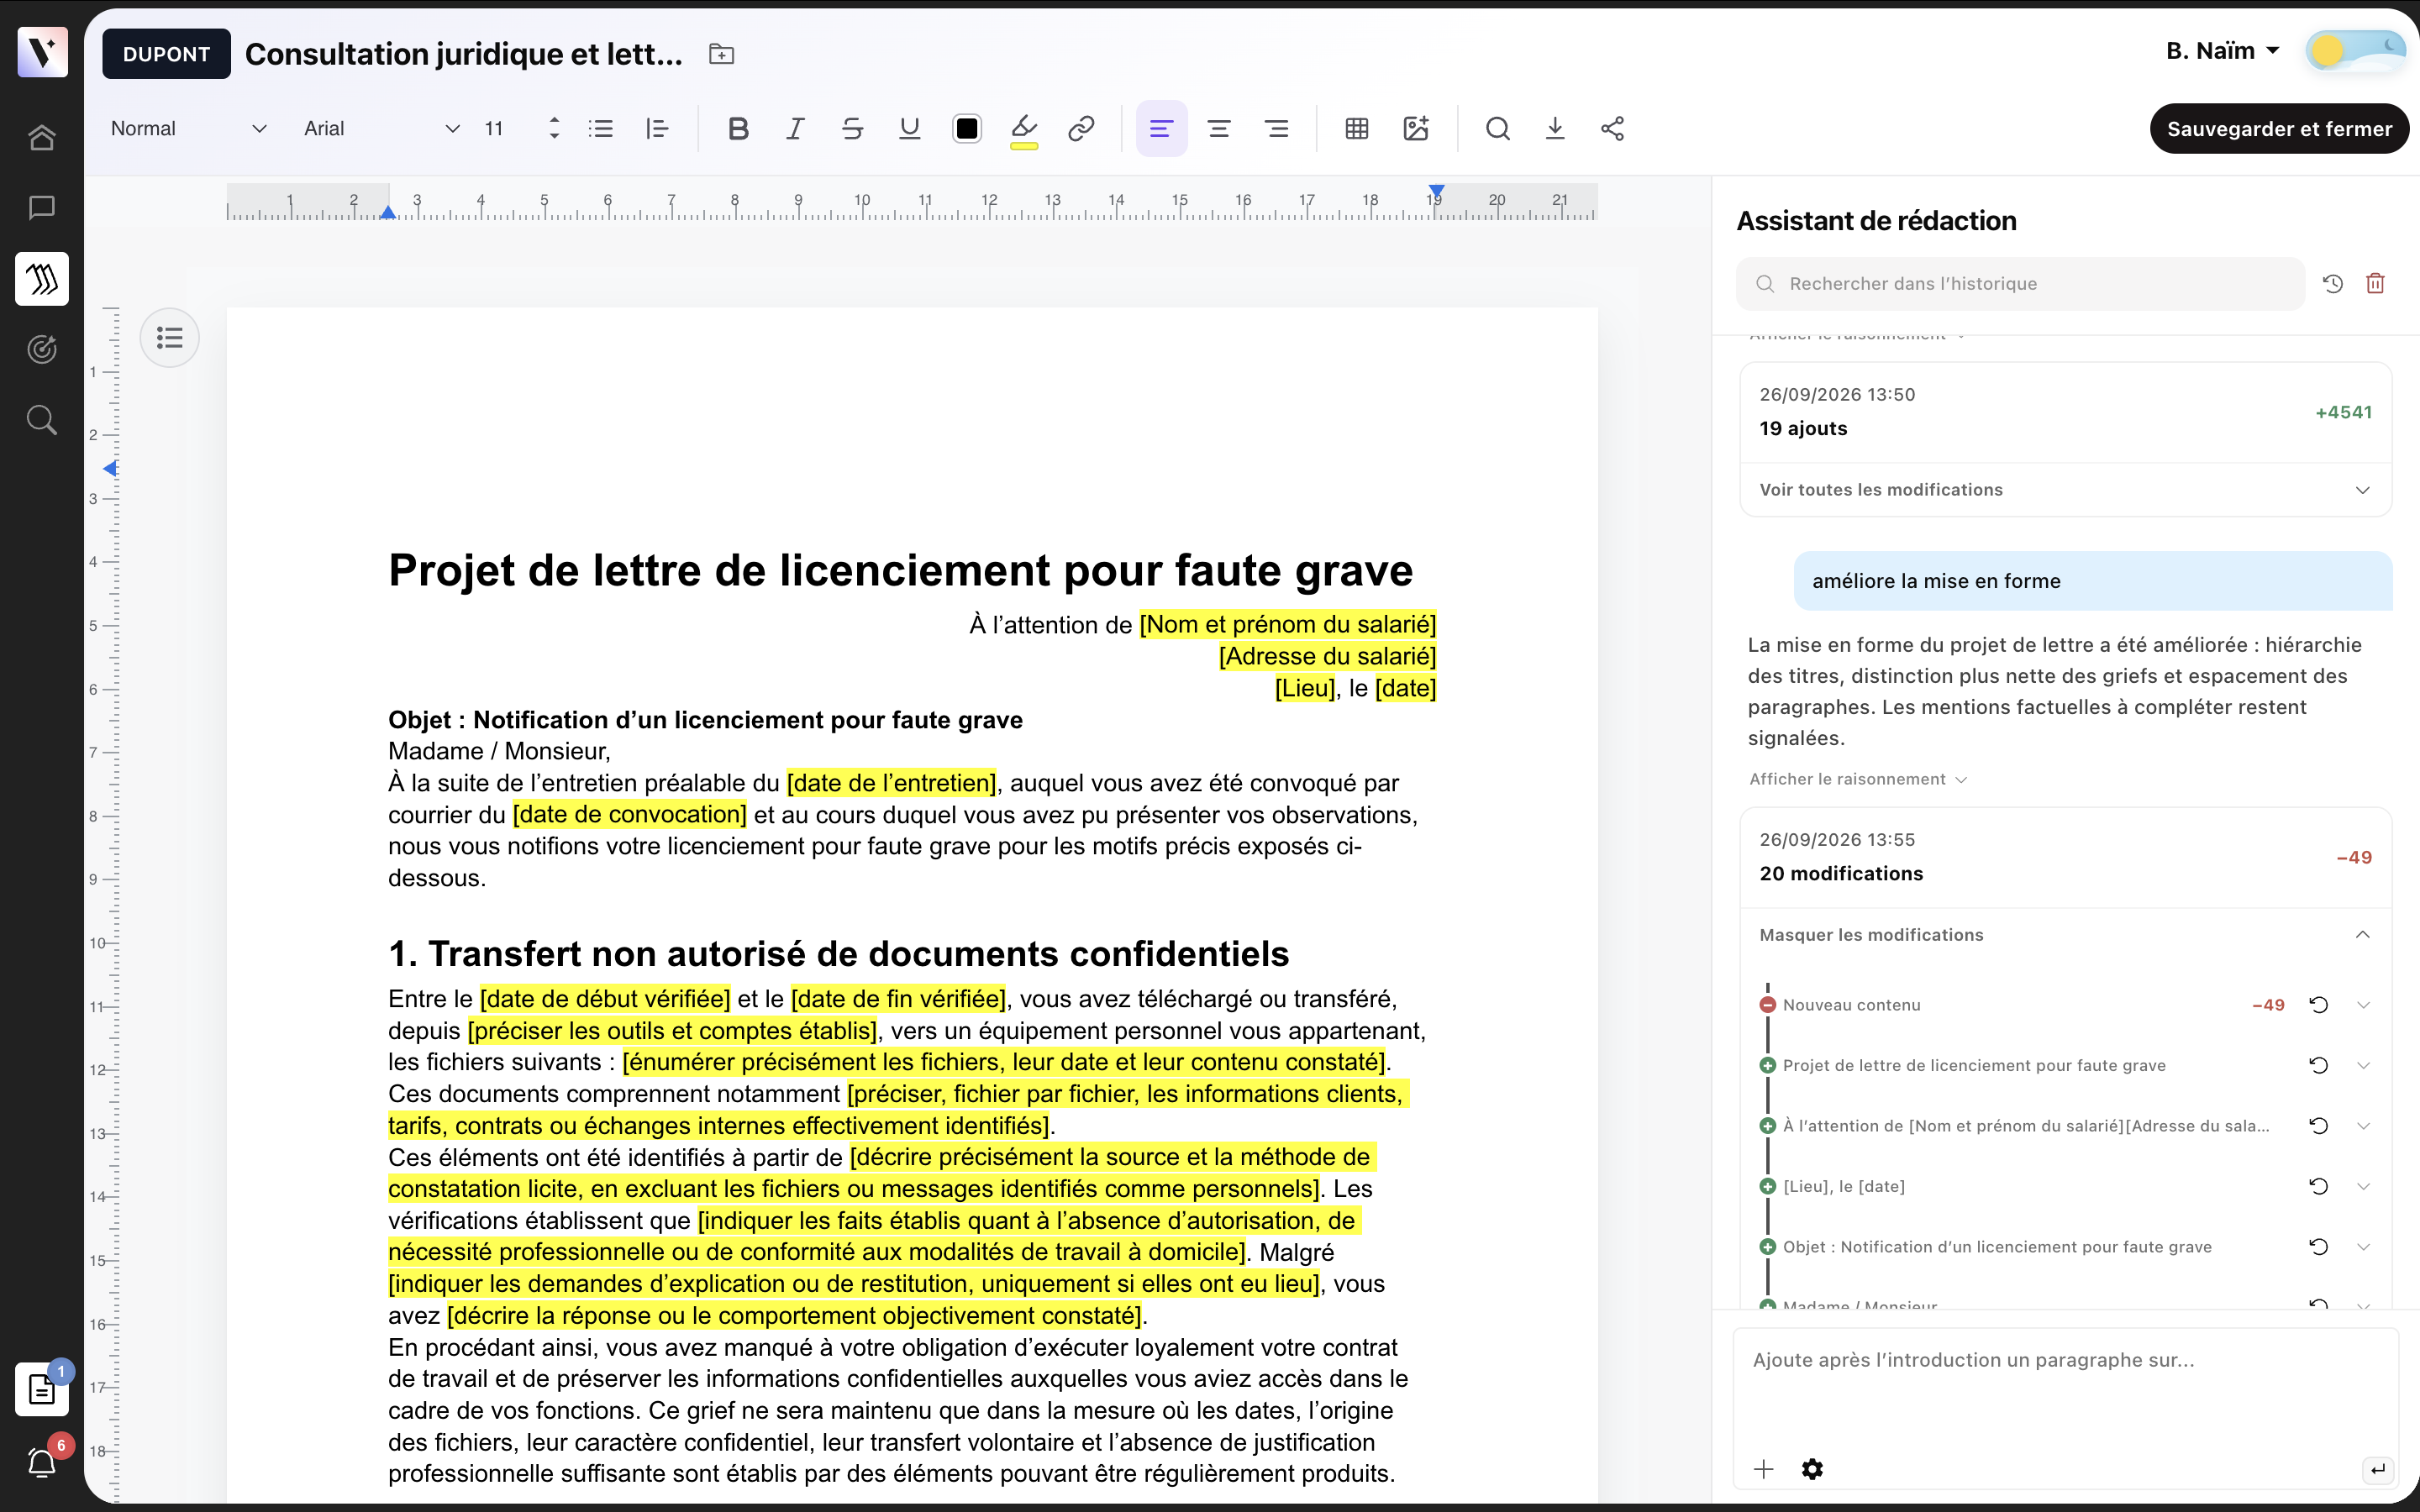Insert an image
Screen dimensions: 2420x1512
point(1415,129)
